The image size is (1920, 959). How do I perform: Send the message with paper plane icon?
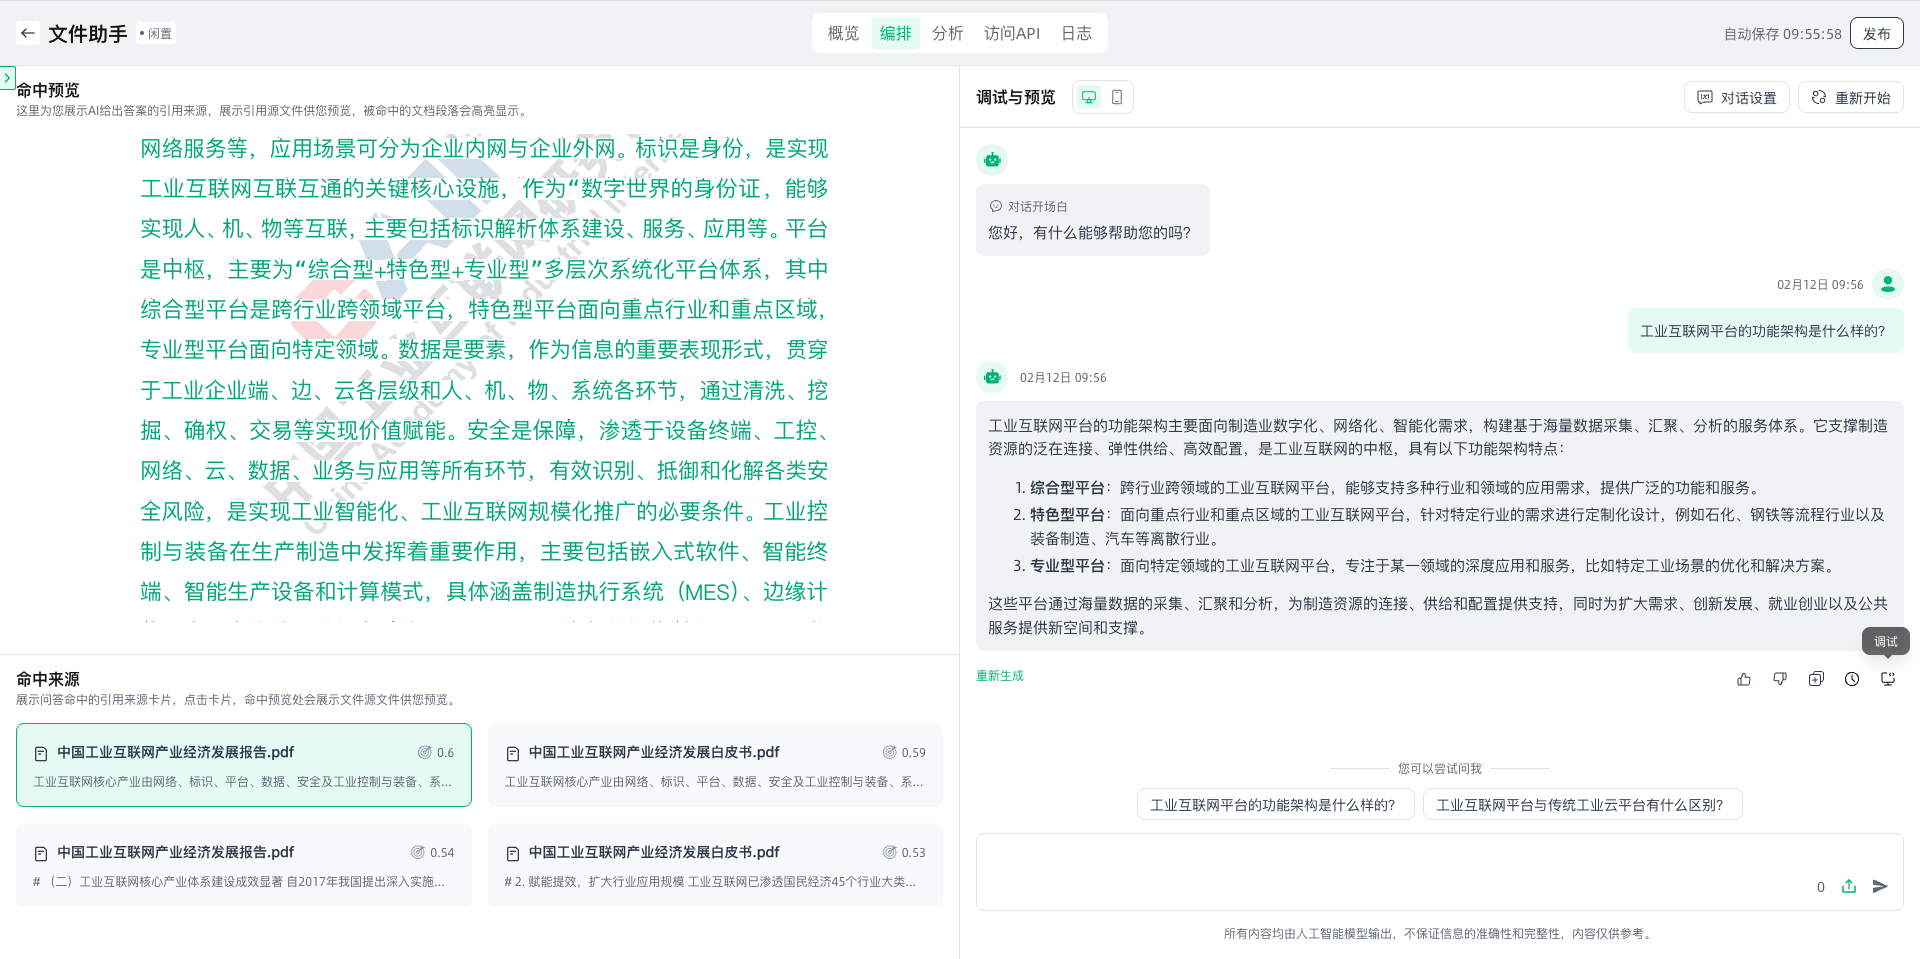tap(1880, 886)
